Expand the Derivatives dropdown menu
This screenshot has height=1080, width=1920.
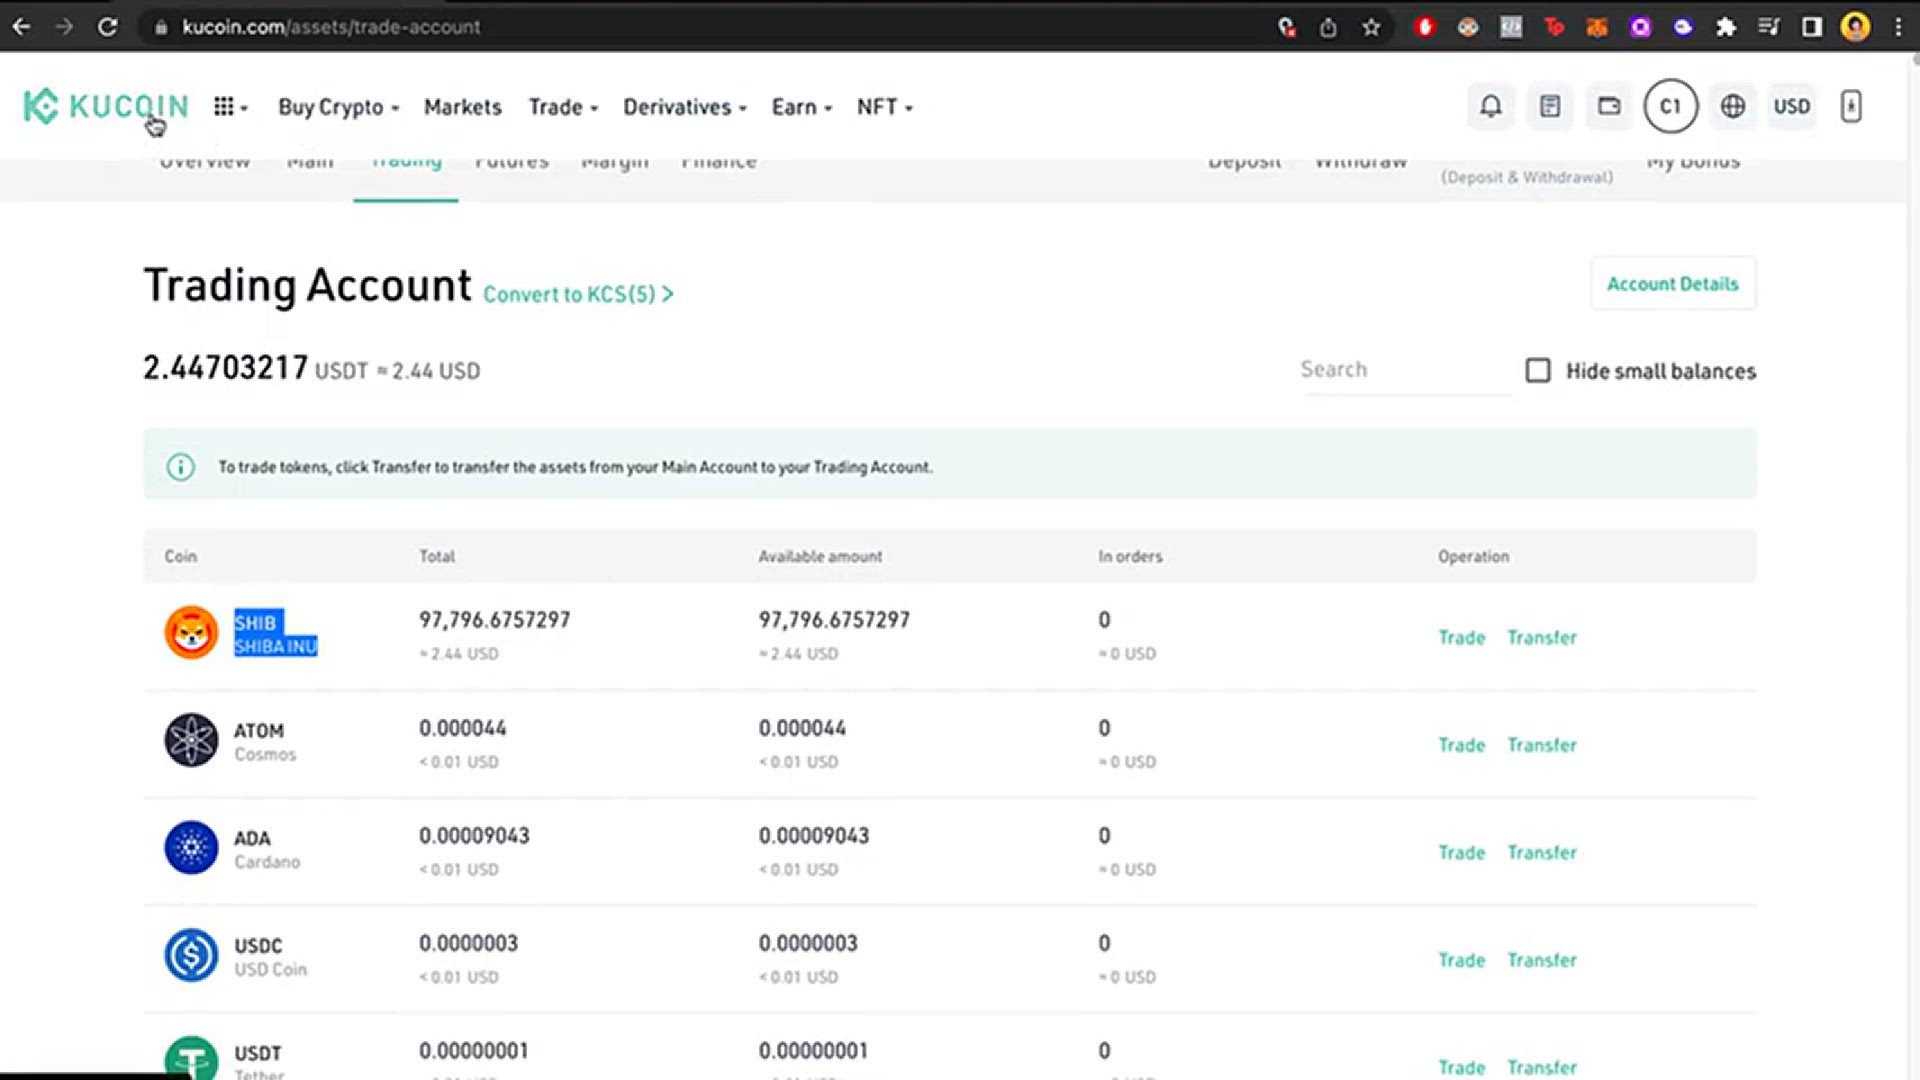point(684,107)
